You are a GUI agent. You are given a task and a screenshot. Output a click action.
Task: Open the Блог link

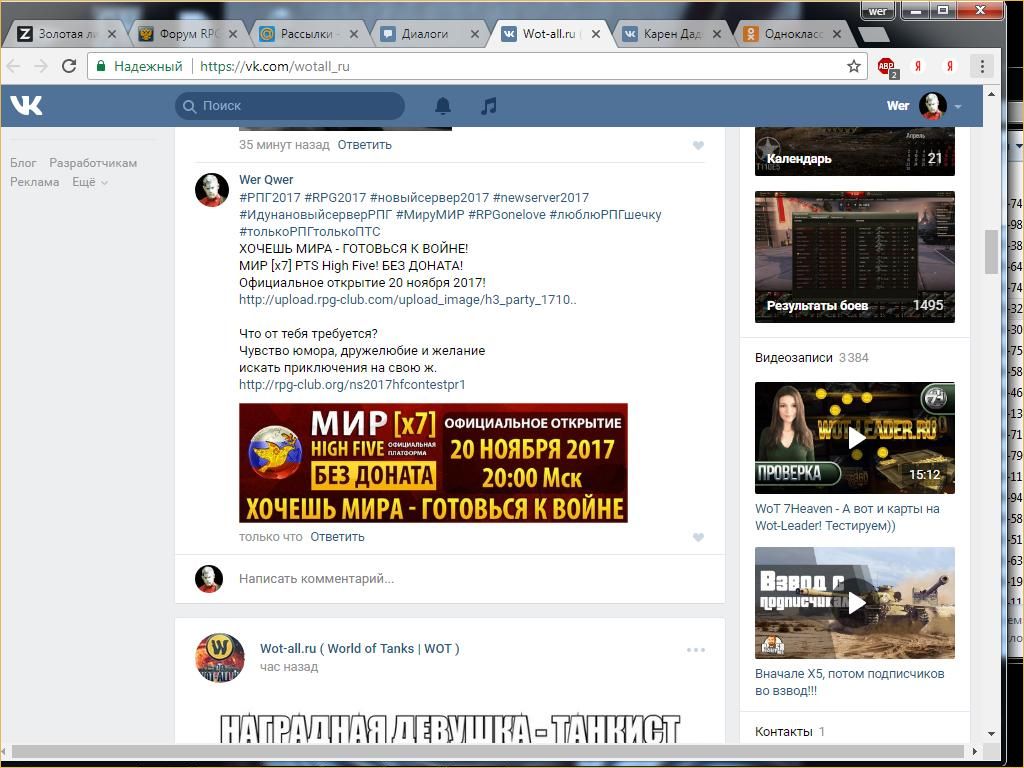(x=23, y=163)
